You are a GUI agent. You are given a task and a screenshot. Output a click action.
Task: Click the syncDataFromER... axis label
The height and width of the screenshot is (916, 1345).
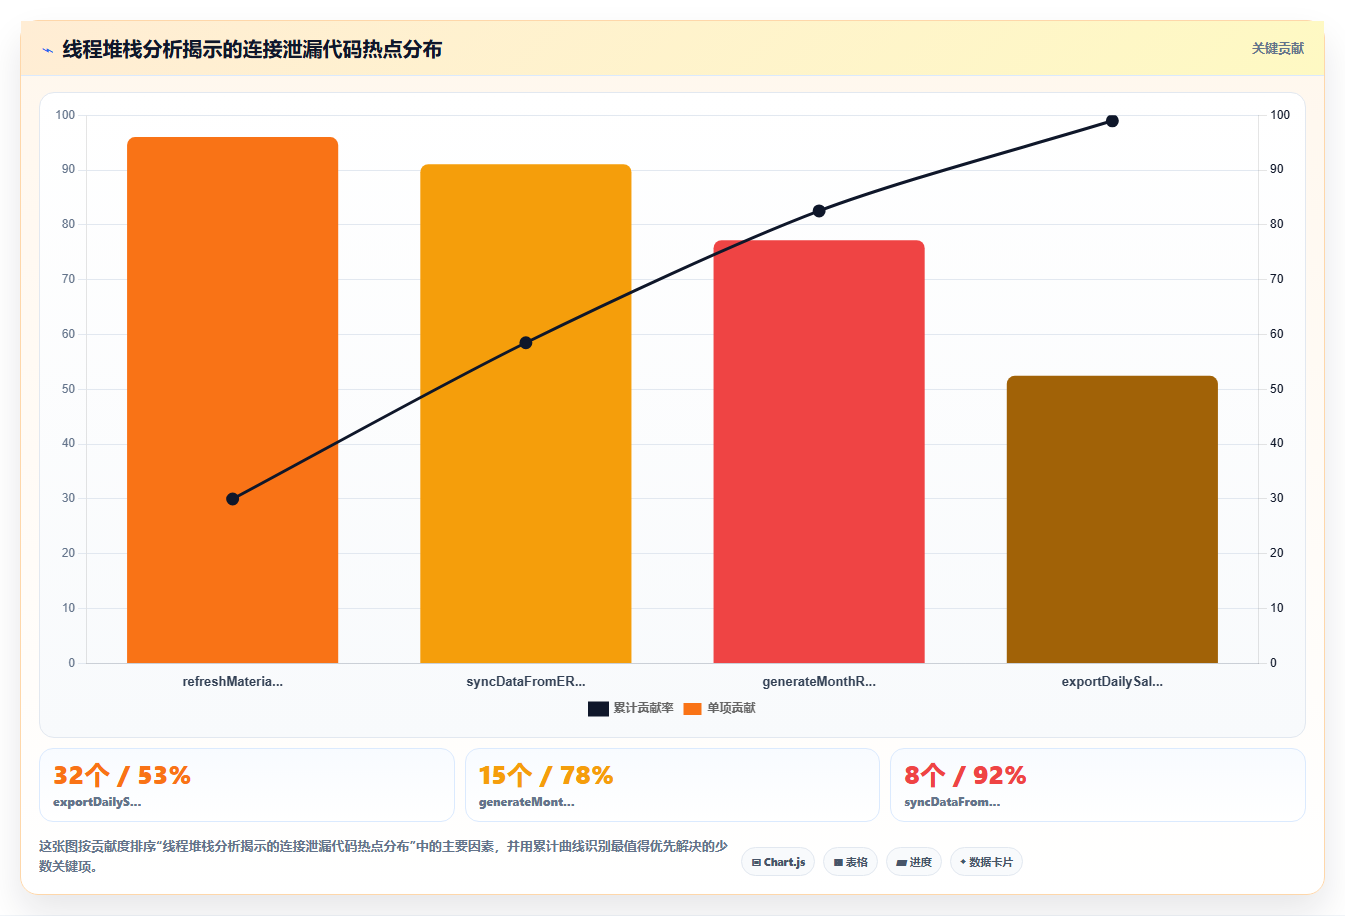click(526, 682)
